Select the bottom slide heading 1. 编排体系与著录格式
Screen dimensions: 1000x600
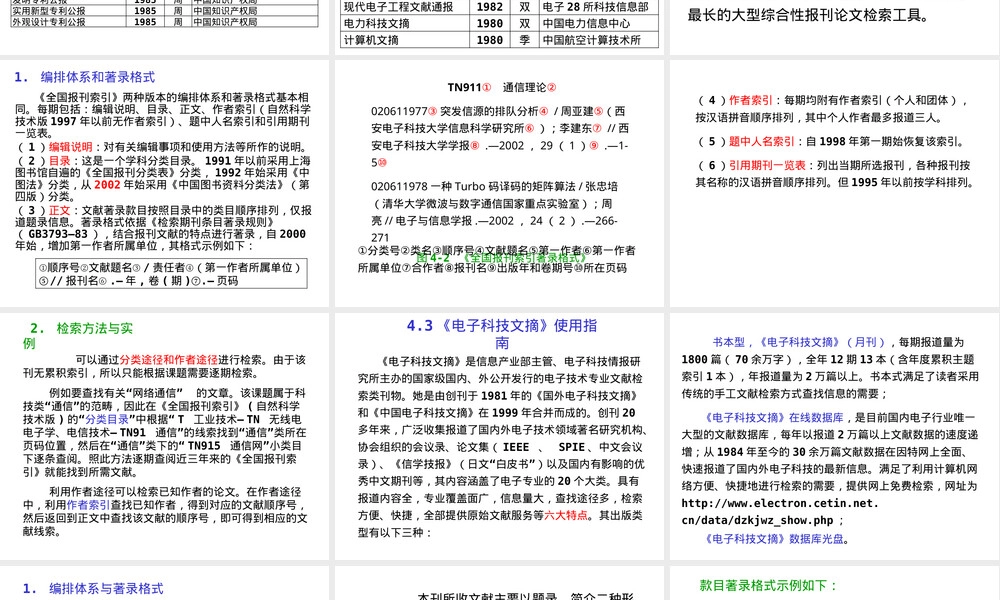tap(92, 589)
